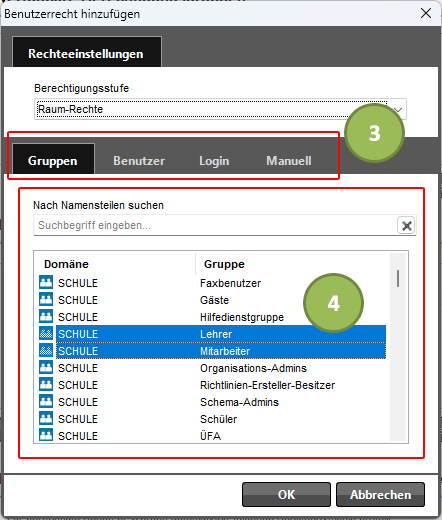
Task: Select the Manuell tab
Action: [289, 161]
